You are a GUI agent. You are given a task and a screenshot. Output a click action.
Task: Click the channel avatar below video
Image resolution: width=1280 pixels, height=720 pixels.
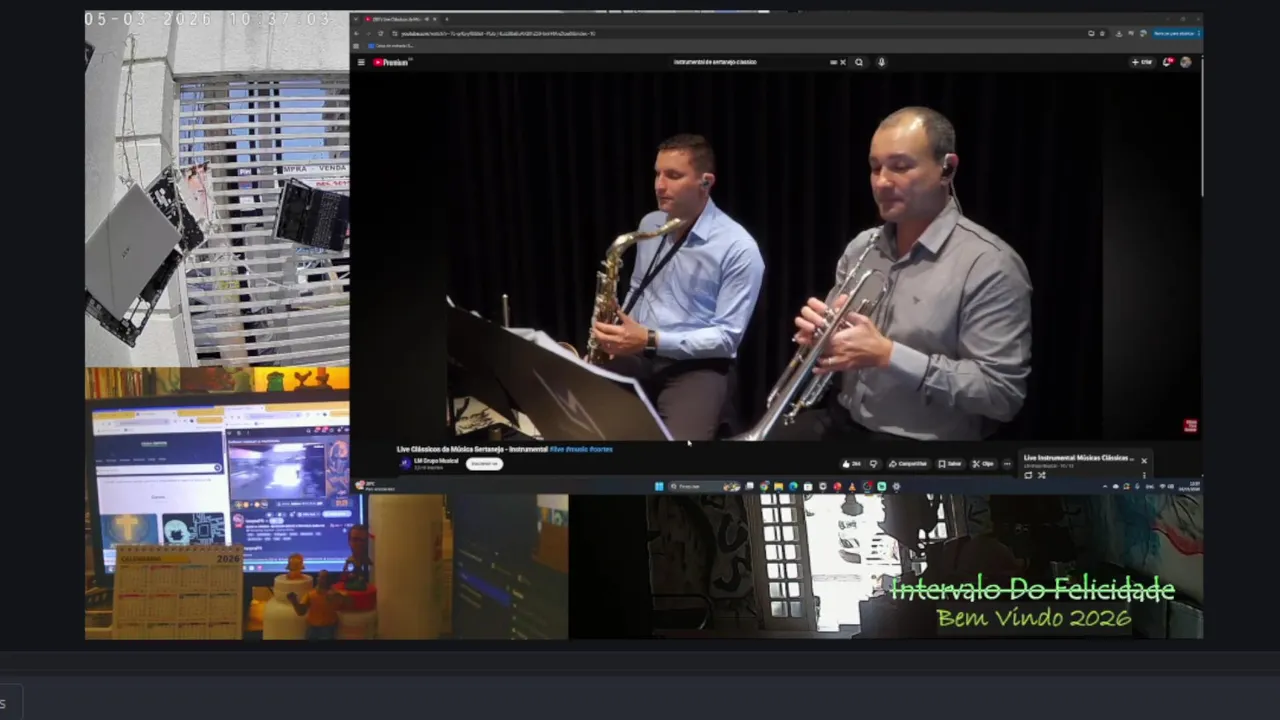[405, 463]
